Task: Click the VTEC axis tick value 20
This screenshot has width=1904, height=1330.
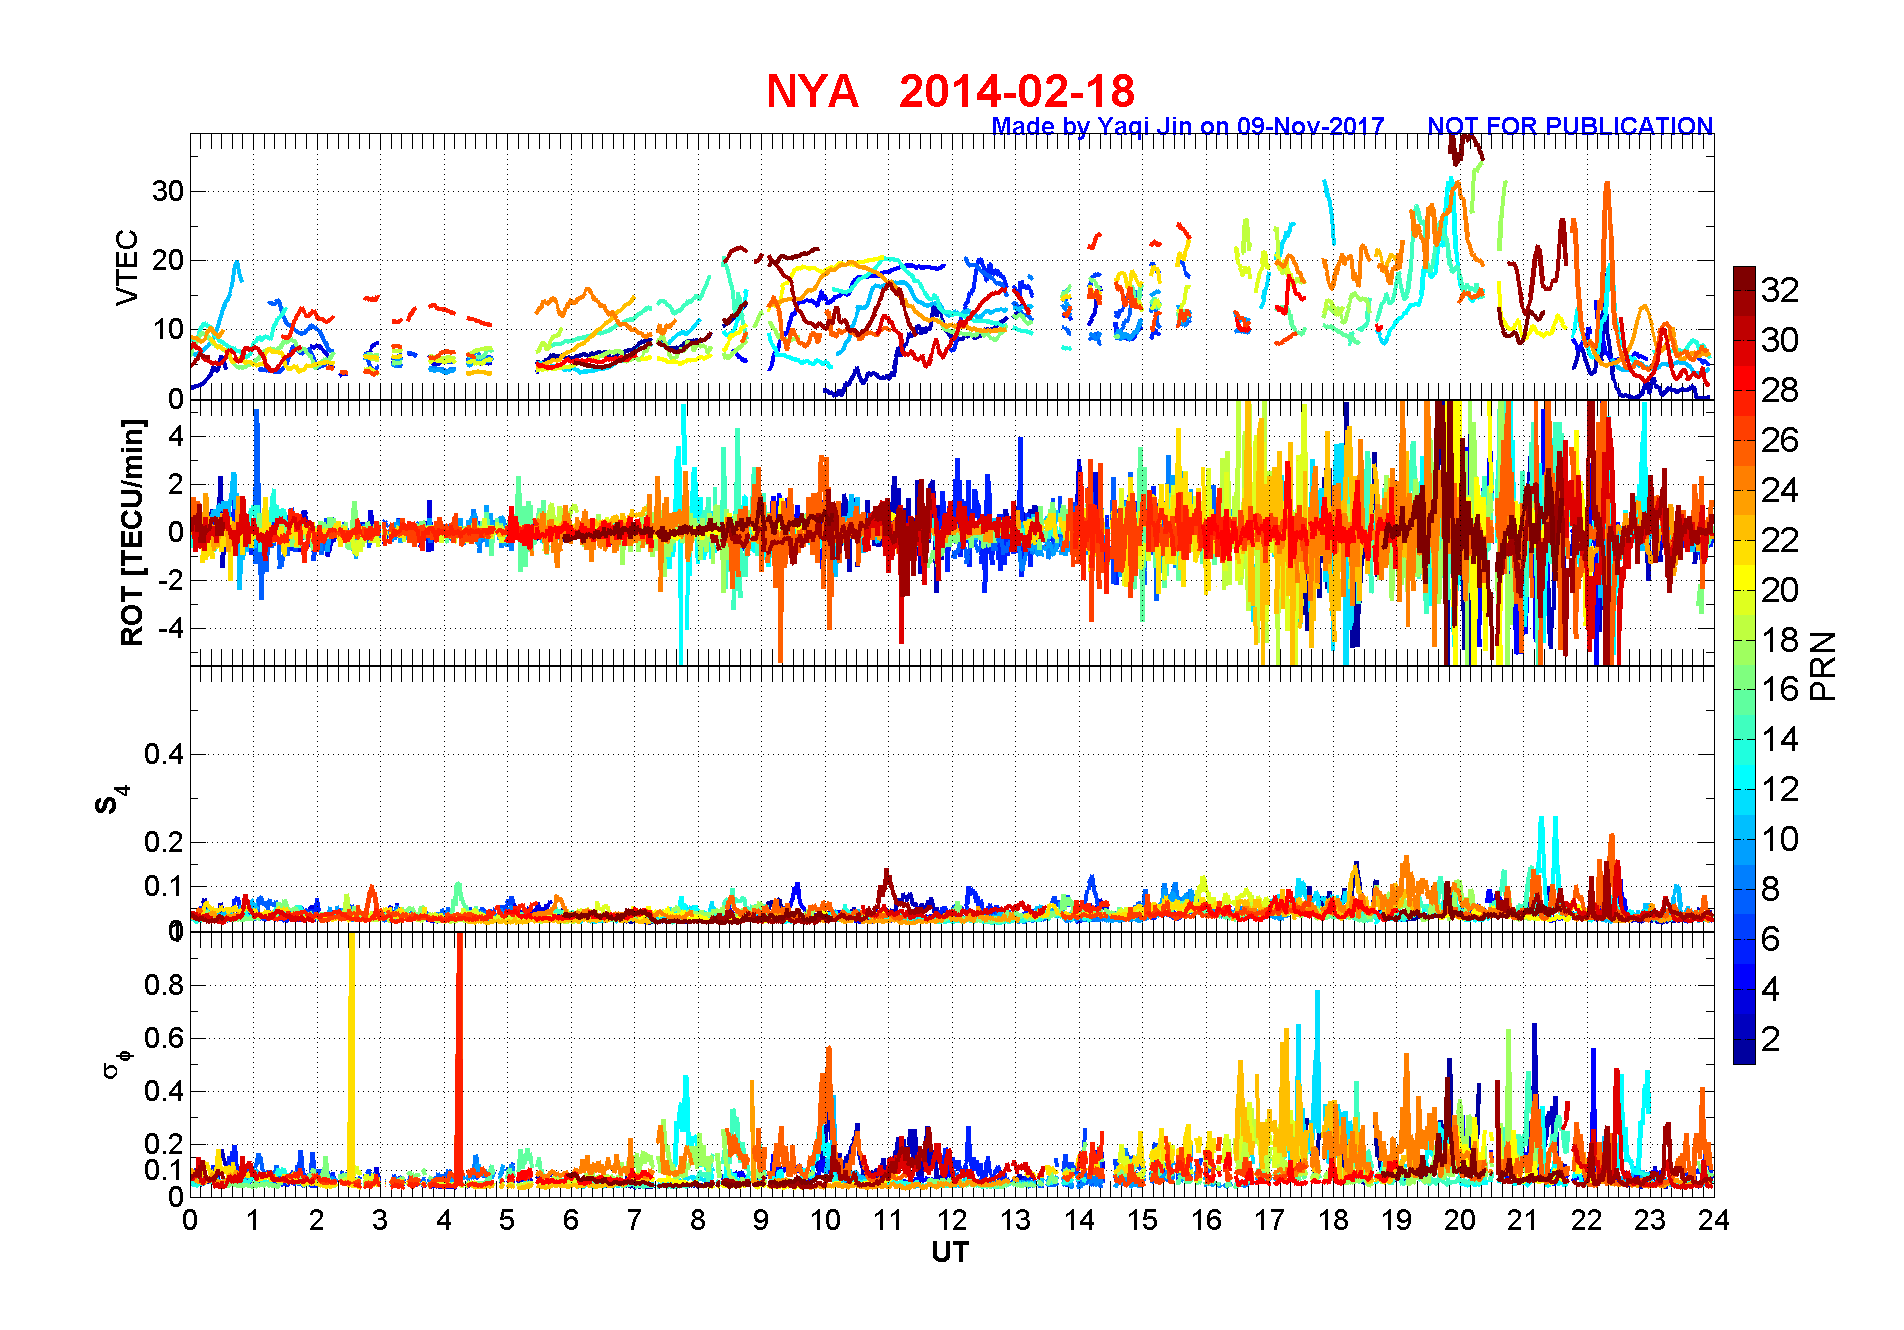Action: (167, 260)
